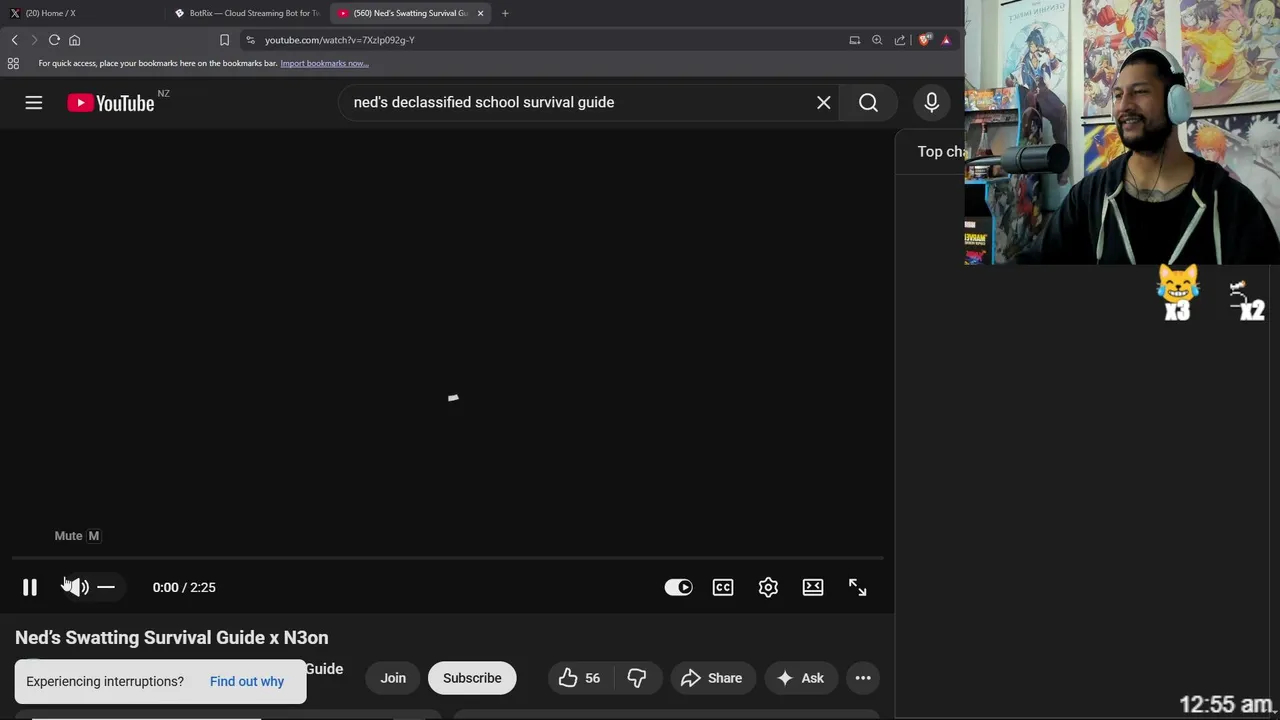Close the YouTube browser tab

pyautogui.click(x=481, y=13)
